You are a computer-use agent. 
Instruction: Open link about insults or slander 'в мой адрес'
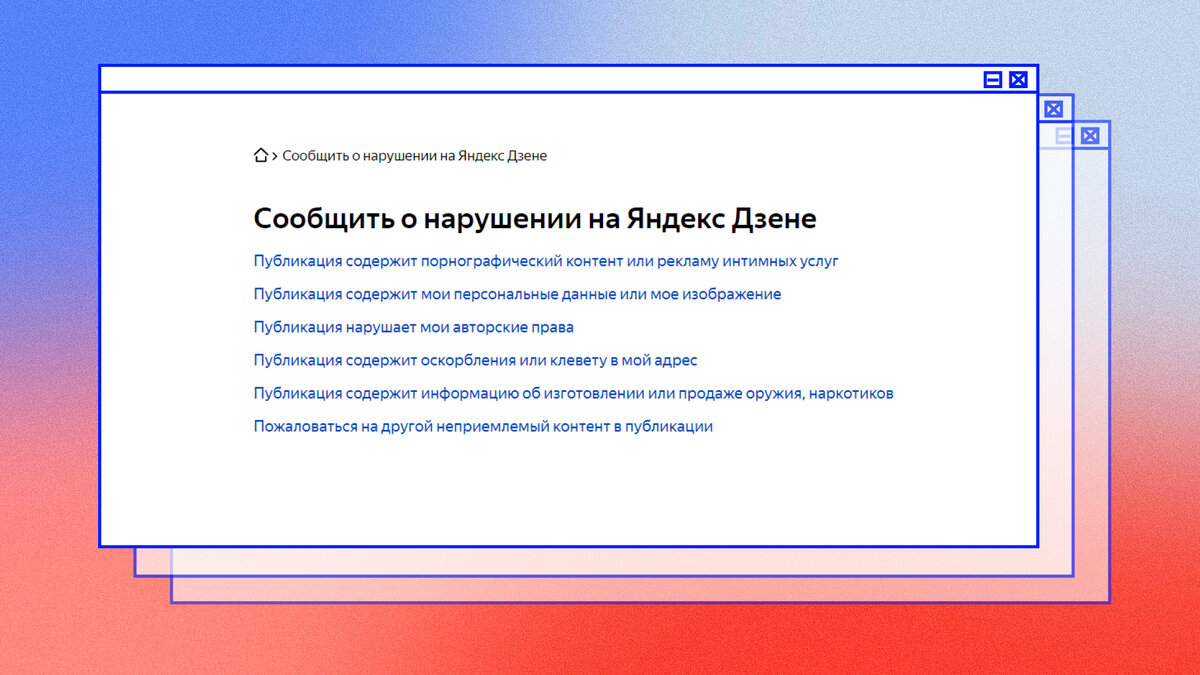click(475, 360)
